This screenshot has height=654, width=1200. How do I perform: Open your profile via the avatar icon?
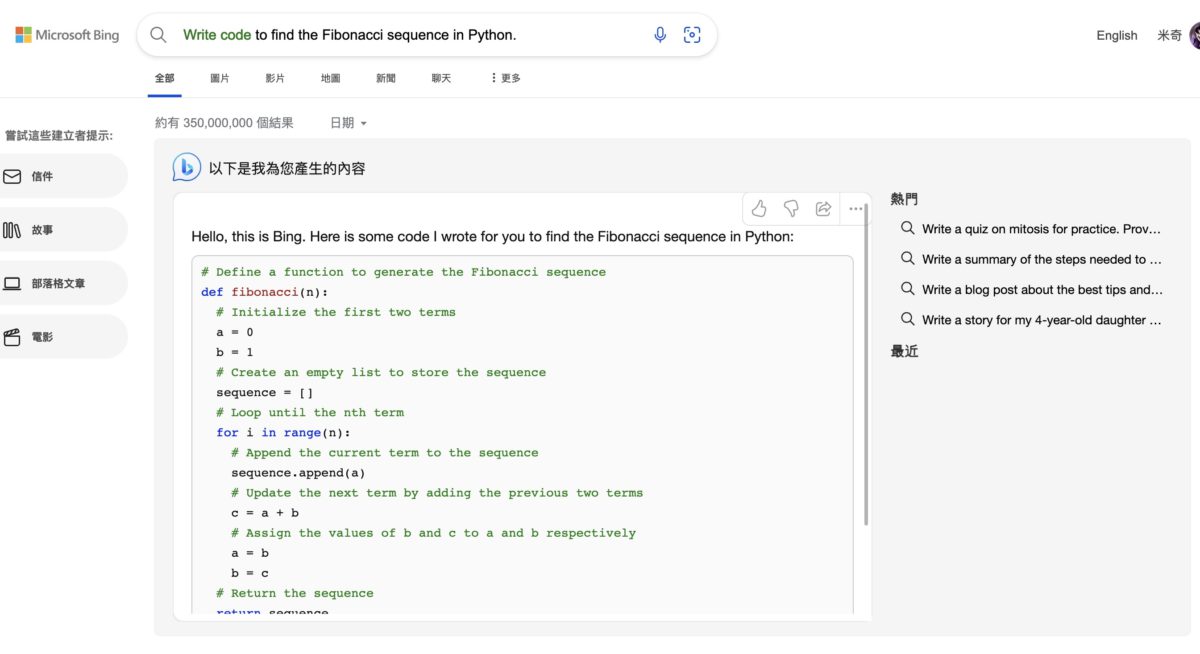tap(1194, 35)
